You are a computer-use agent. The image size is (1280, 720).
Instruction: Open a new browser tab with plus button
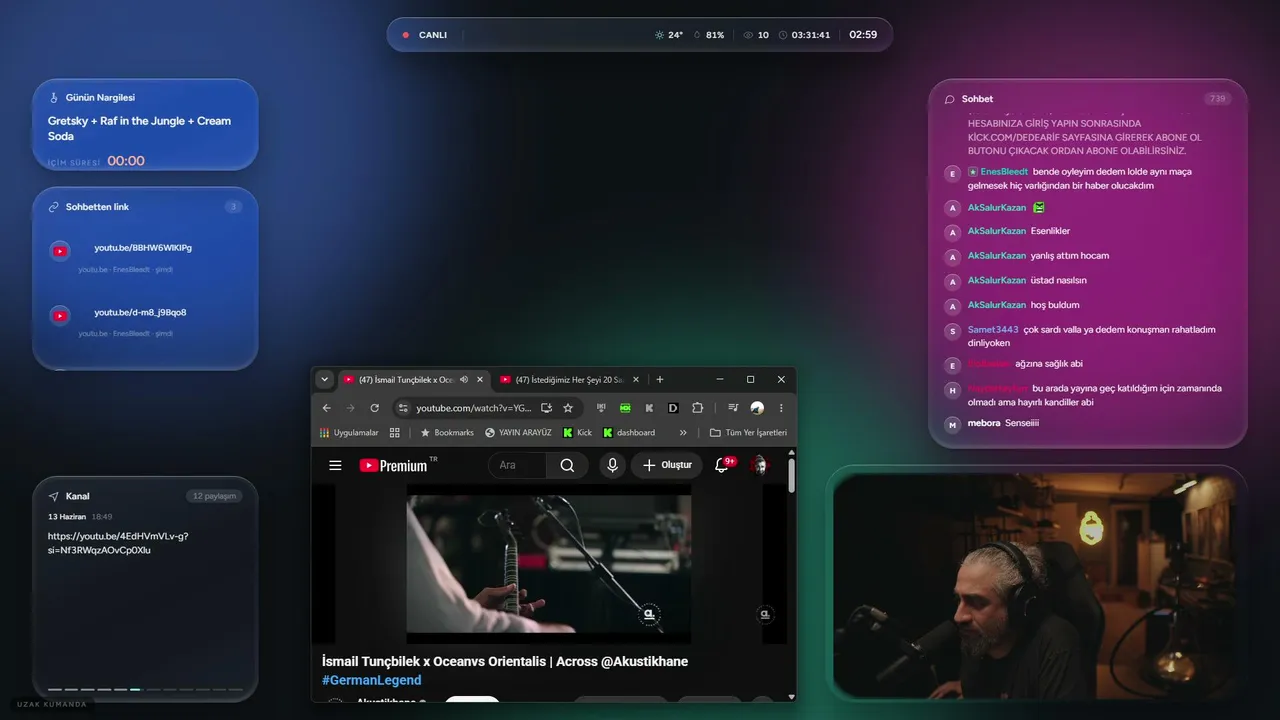(x=659, y=380)
